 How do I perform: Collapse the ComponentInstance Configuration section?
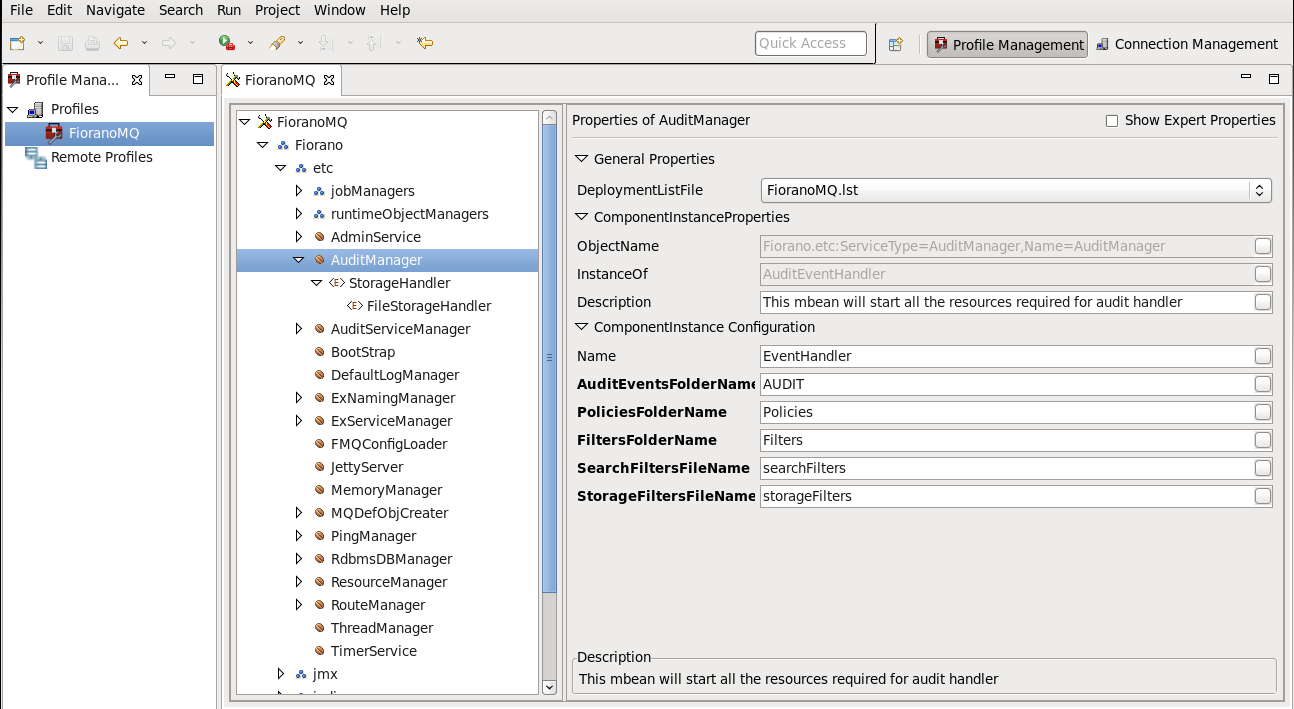click(582, 327)
